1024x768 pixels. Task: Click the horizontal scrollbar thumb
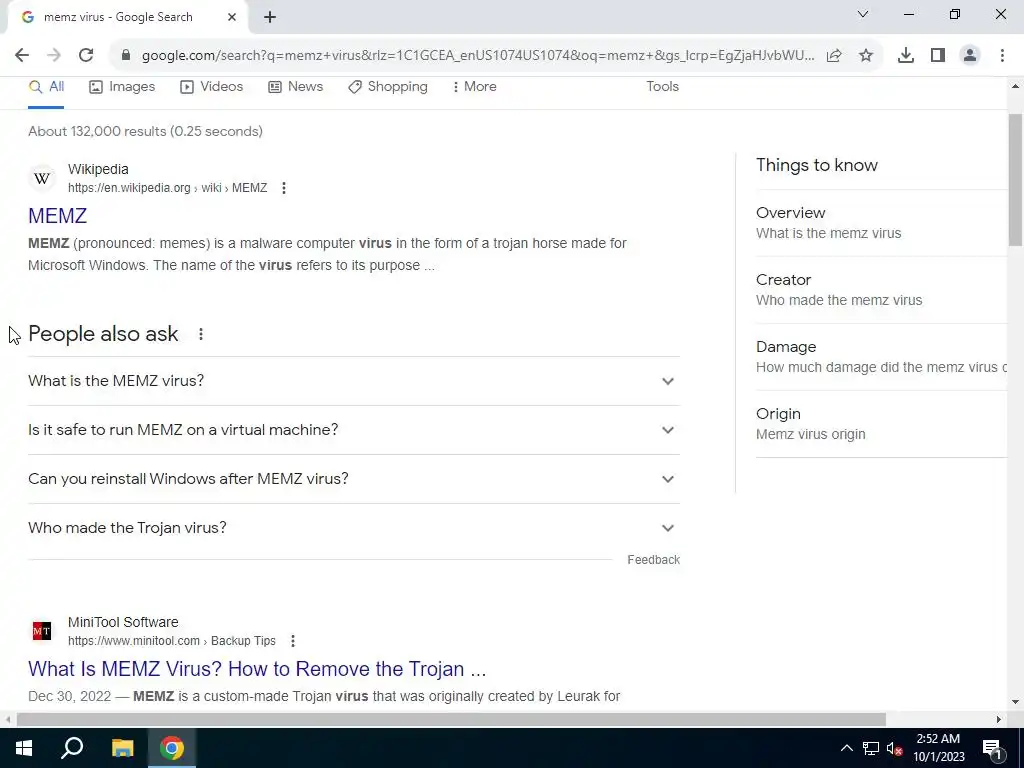point(451,719)
